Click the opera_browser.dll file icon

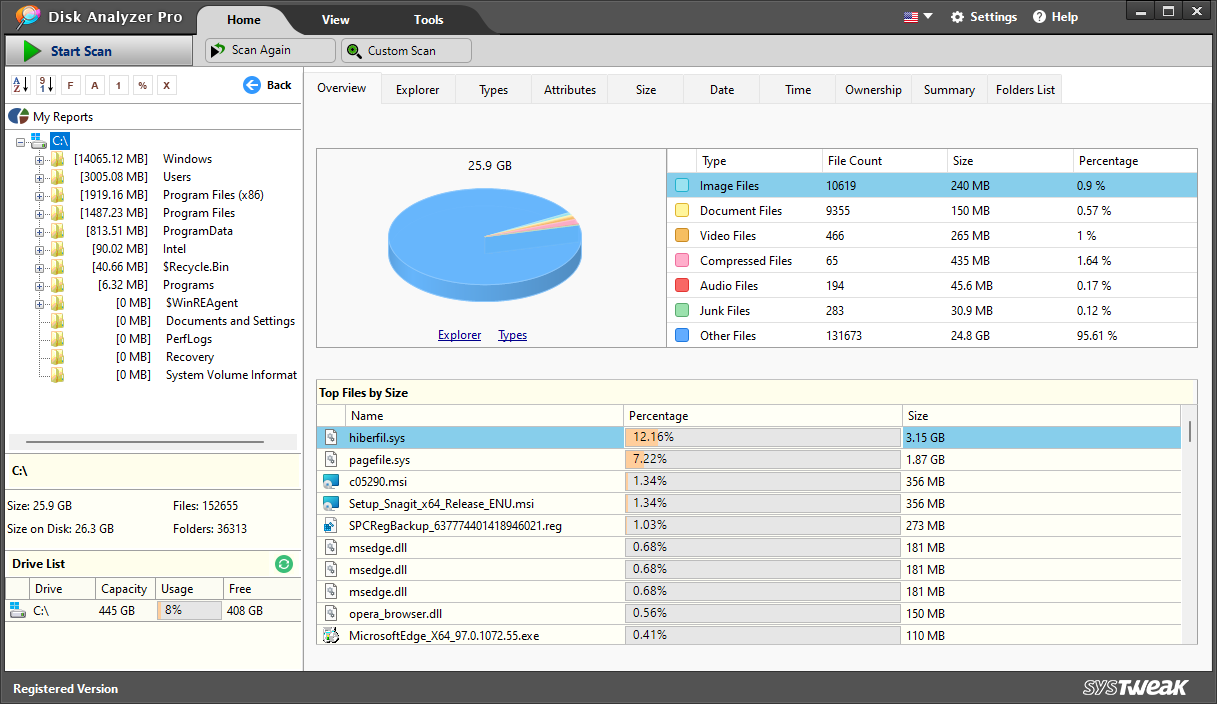(331, 614)
